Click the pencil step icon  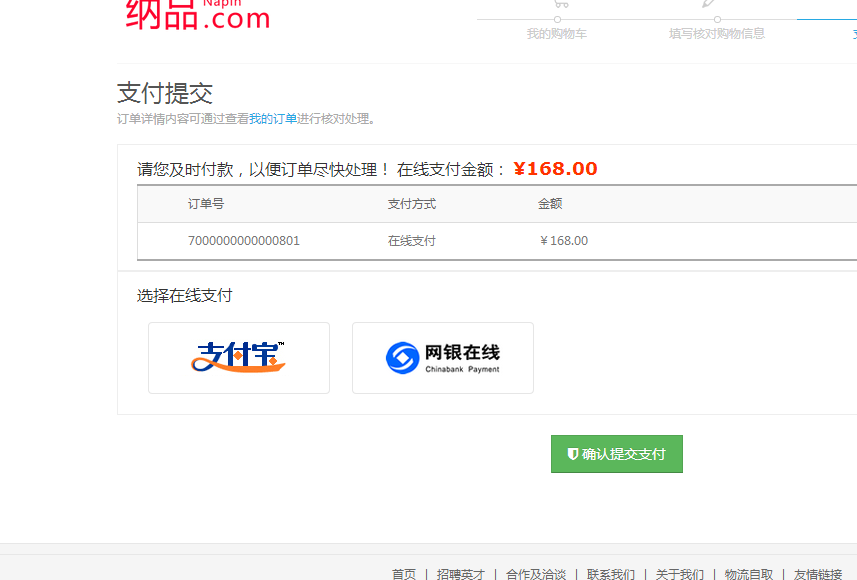coord(709,3)
